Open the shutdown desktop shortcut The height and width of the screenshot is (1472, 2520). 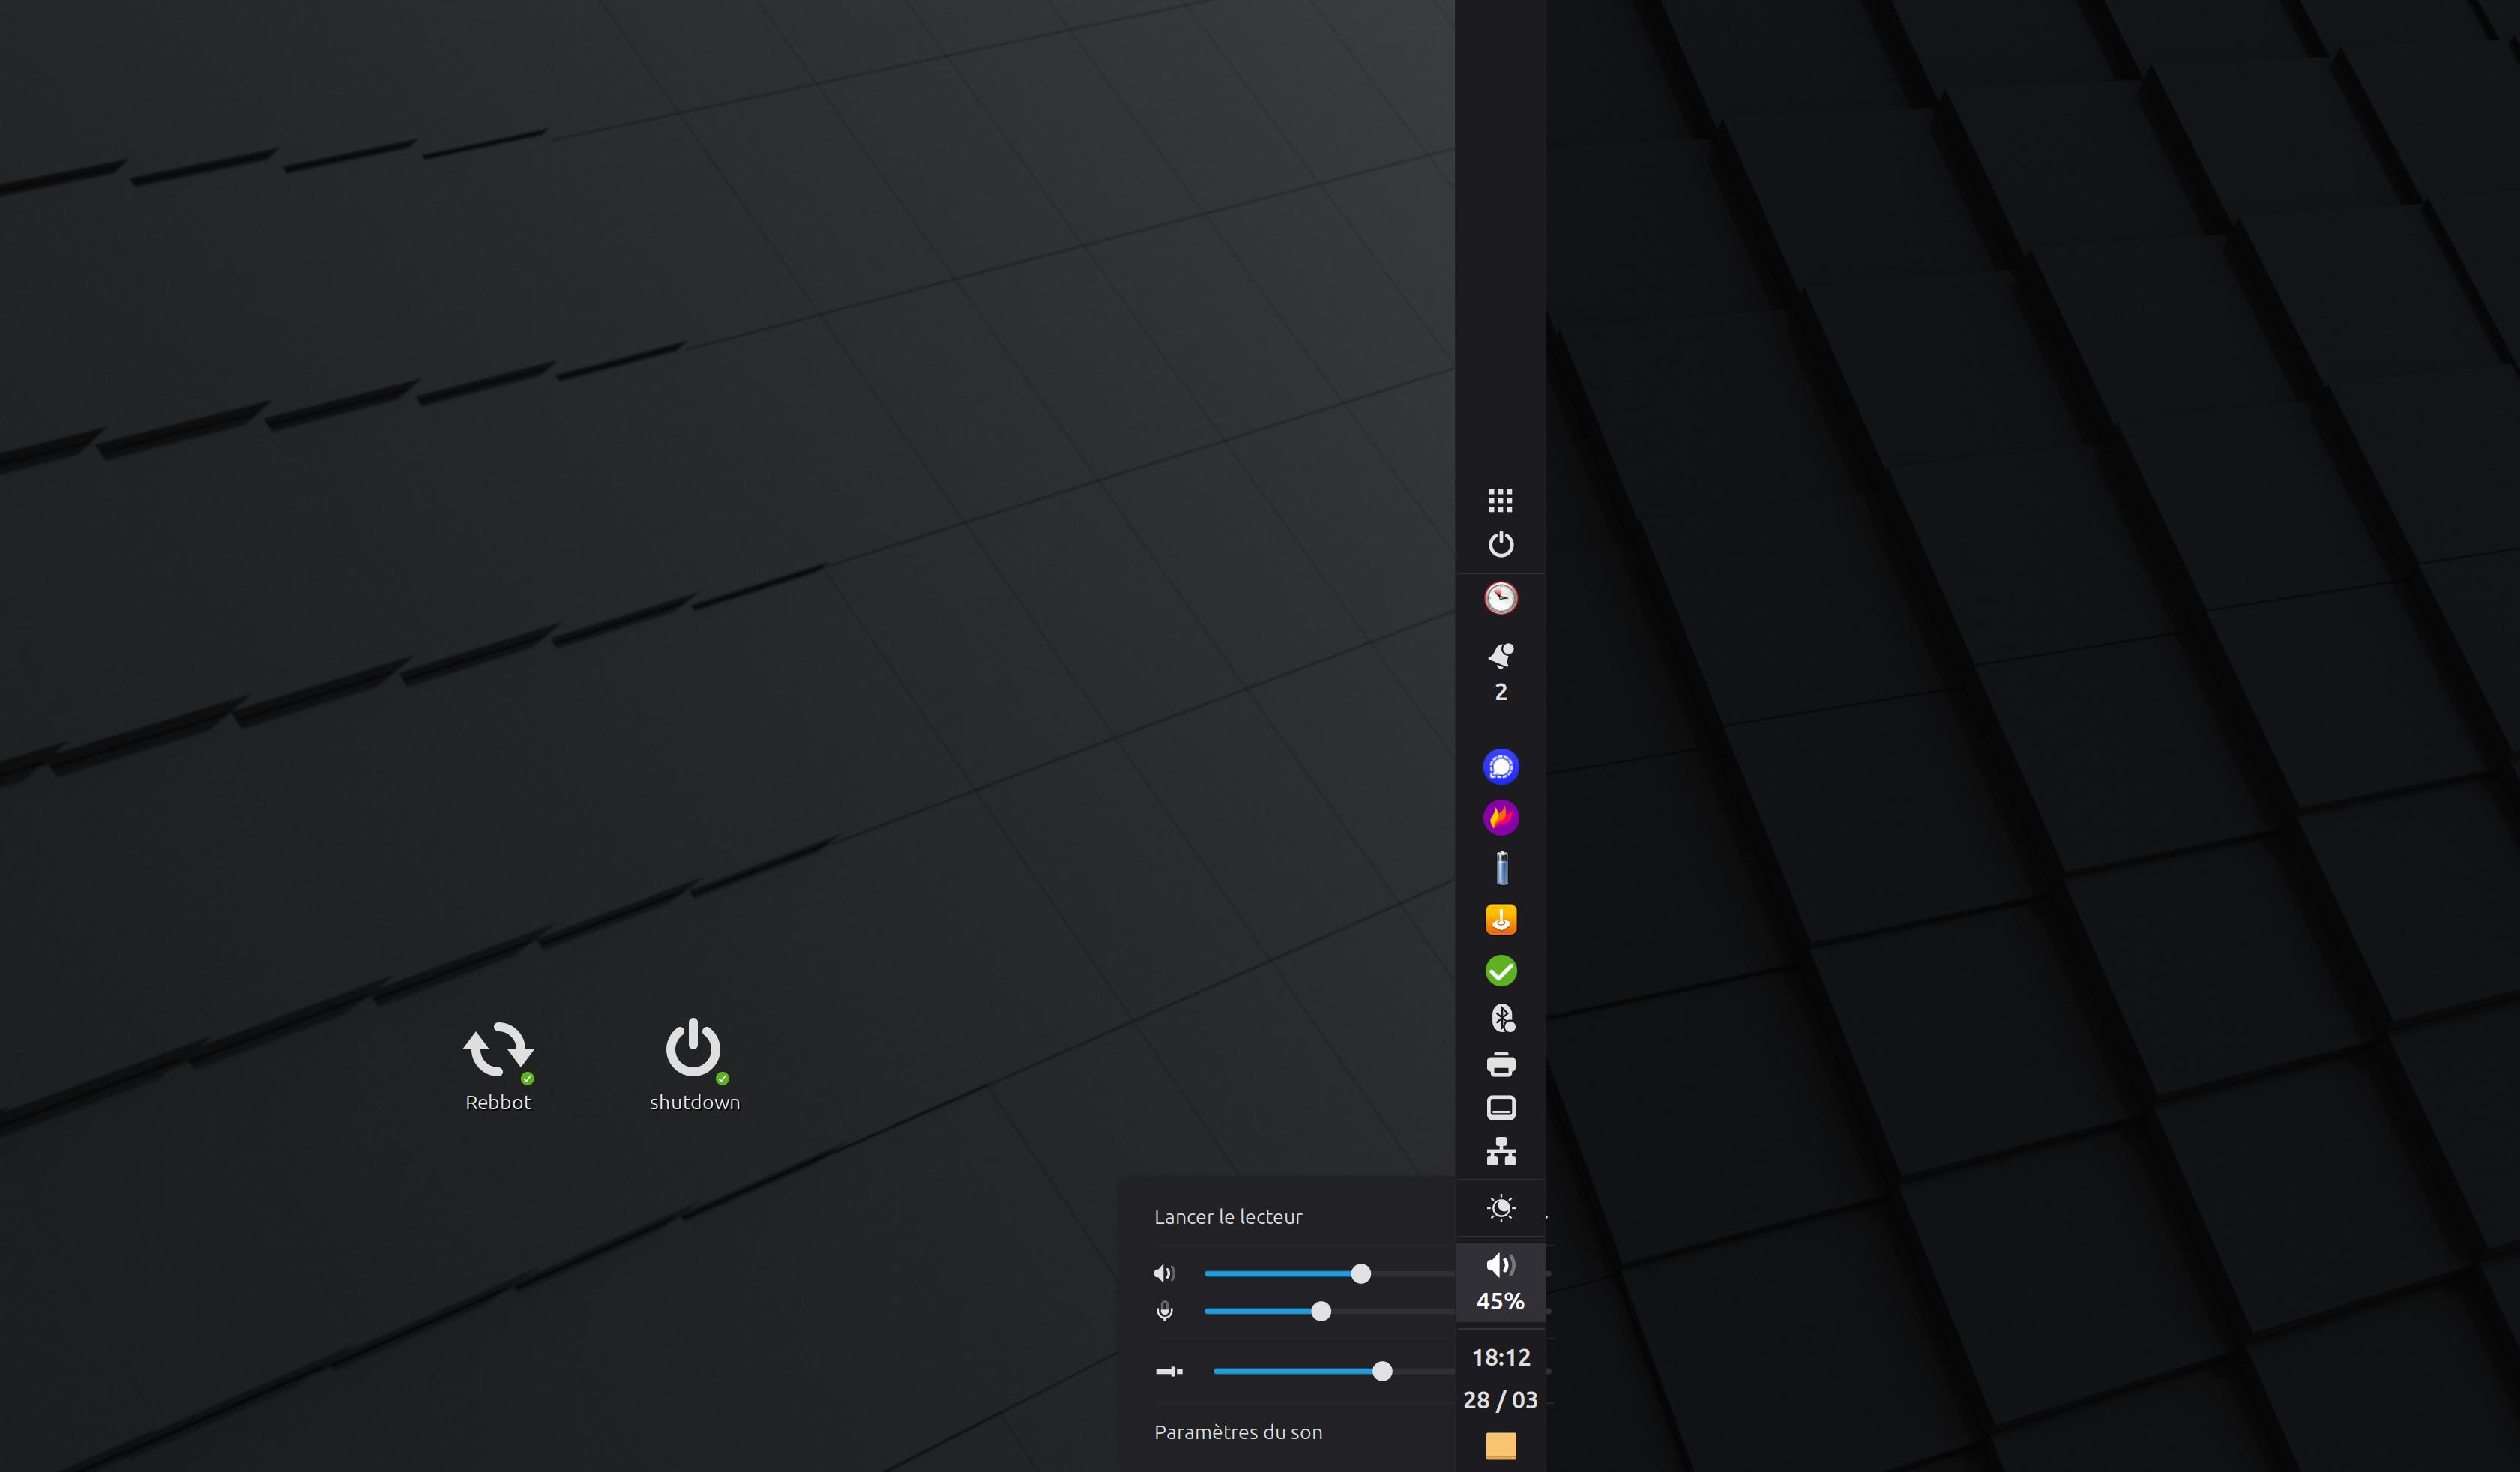pos(694,1066)
